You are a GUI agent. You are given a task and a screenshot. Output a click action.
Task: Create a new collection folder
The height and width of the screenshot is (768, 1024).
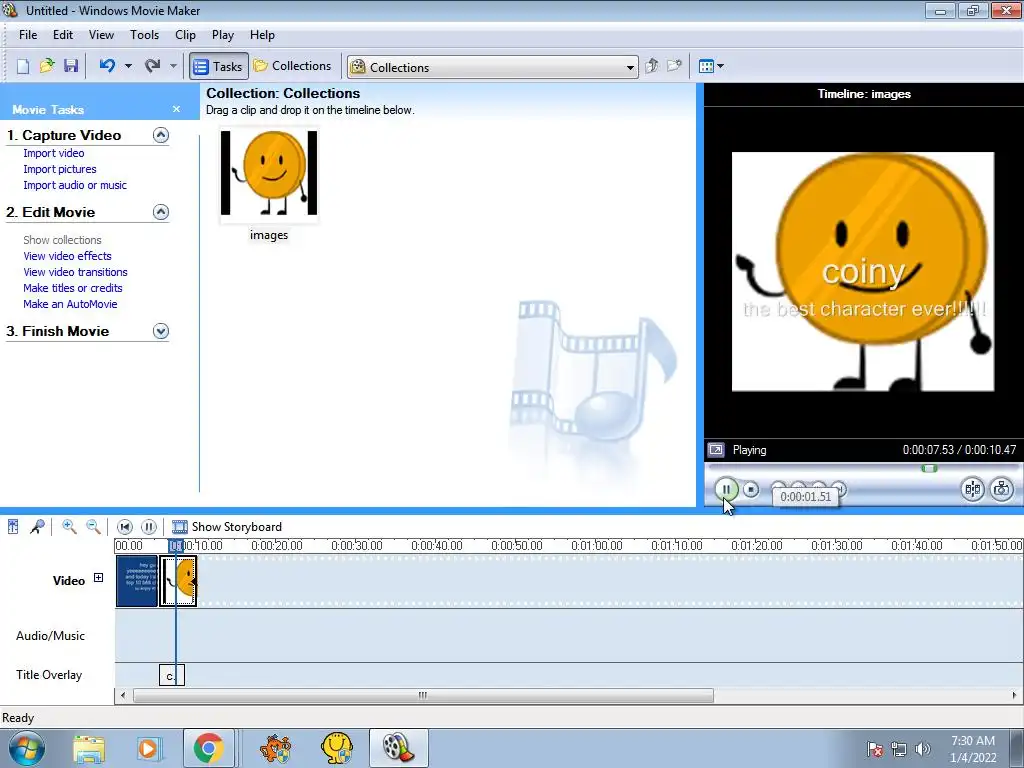674,66
